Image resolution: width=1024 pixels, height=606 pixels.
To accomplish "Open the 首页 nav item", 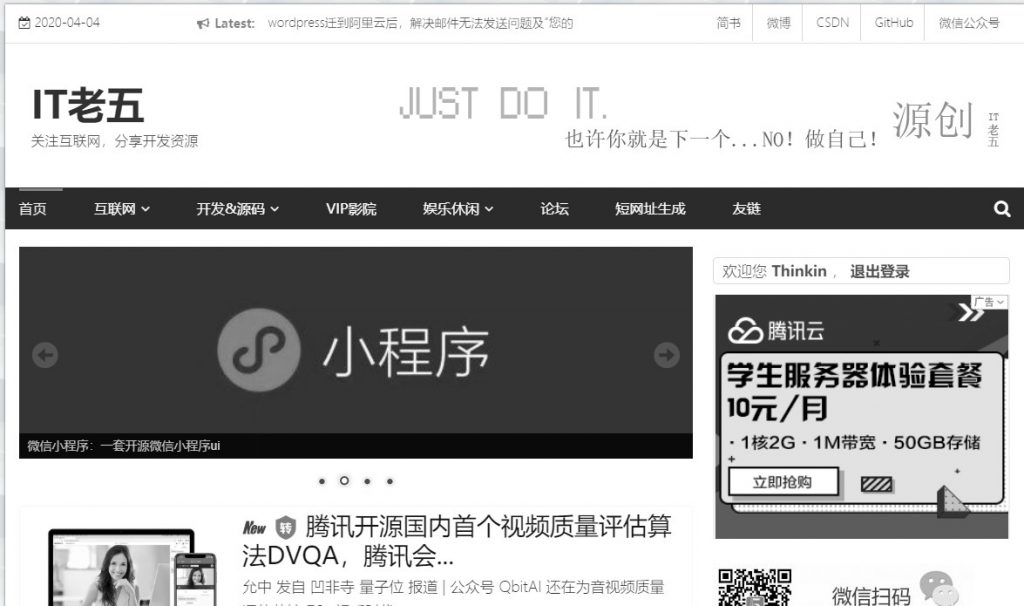I will 33,209.
